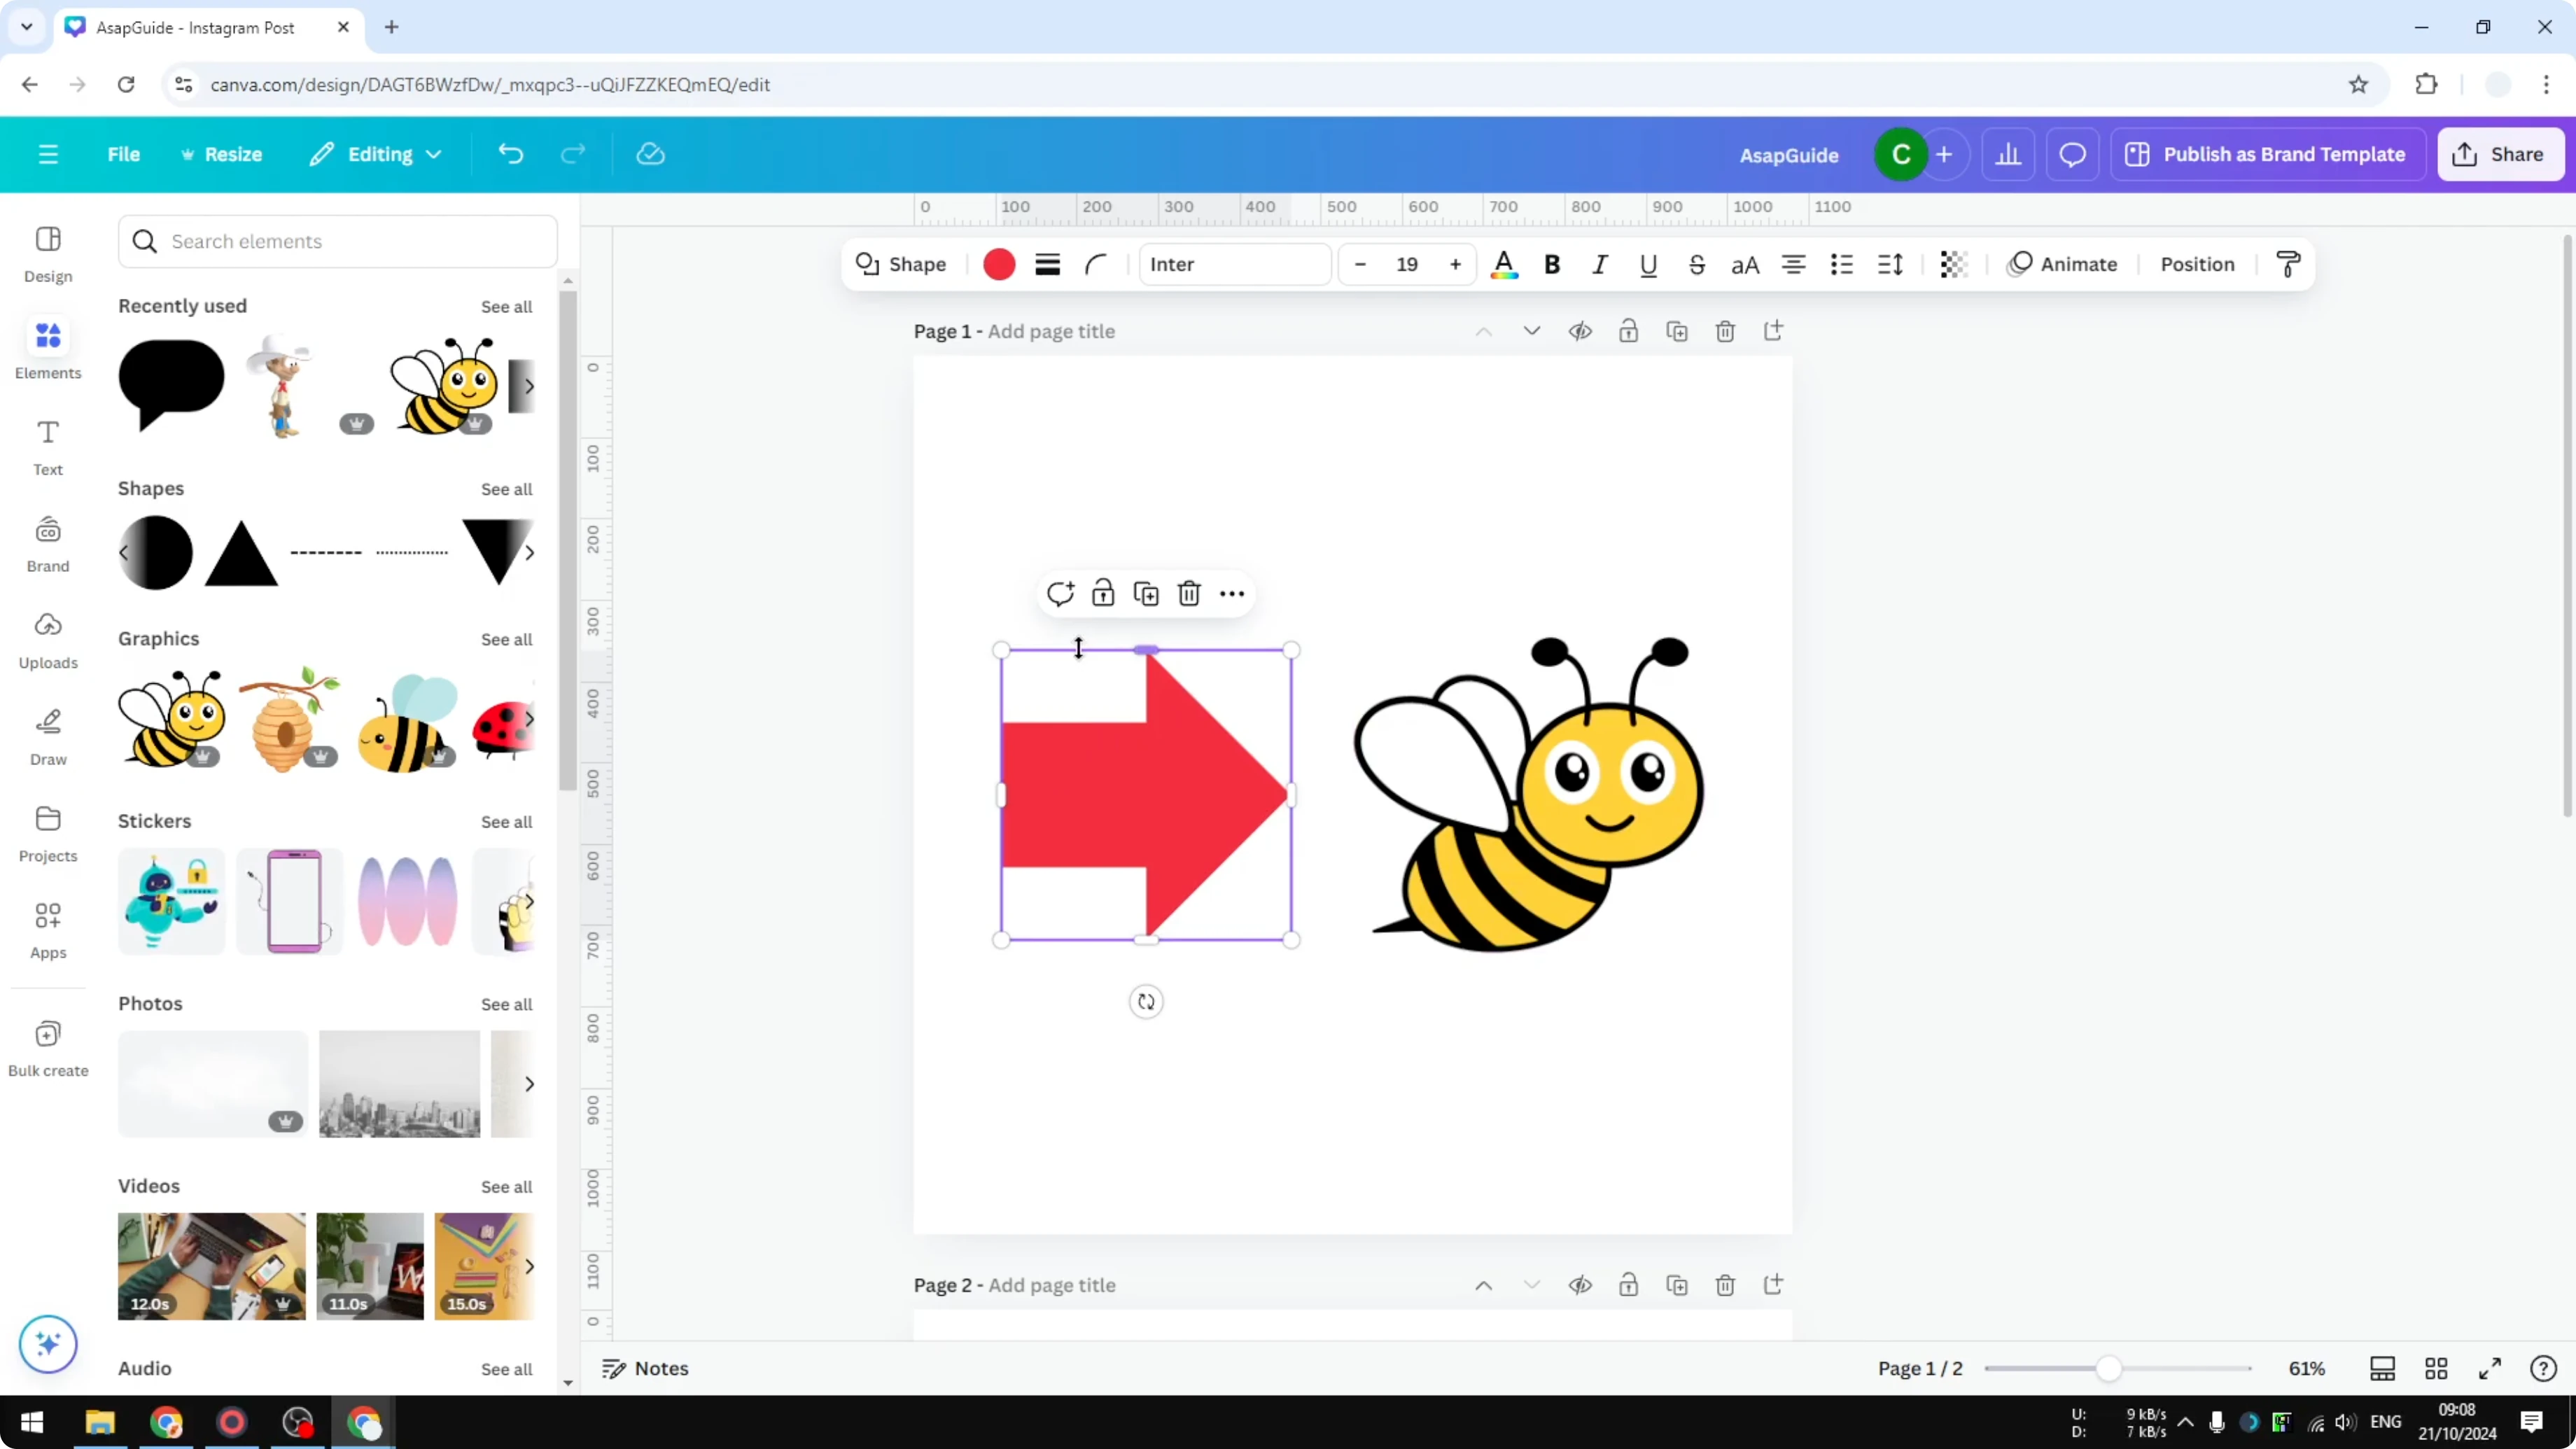Add a comment on the selected arrow
This screenshot has width=2576, height=1449.
[1061, 592]
